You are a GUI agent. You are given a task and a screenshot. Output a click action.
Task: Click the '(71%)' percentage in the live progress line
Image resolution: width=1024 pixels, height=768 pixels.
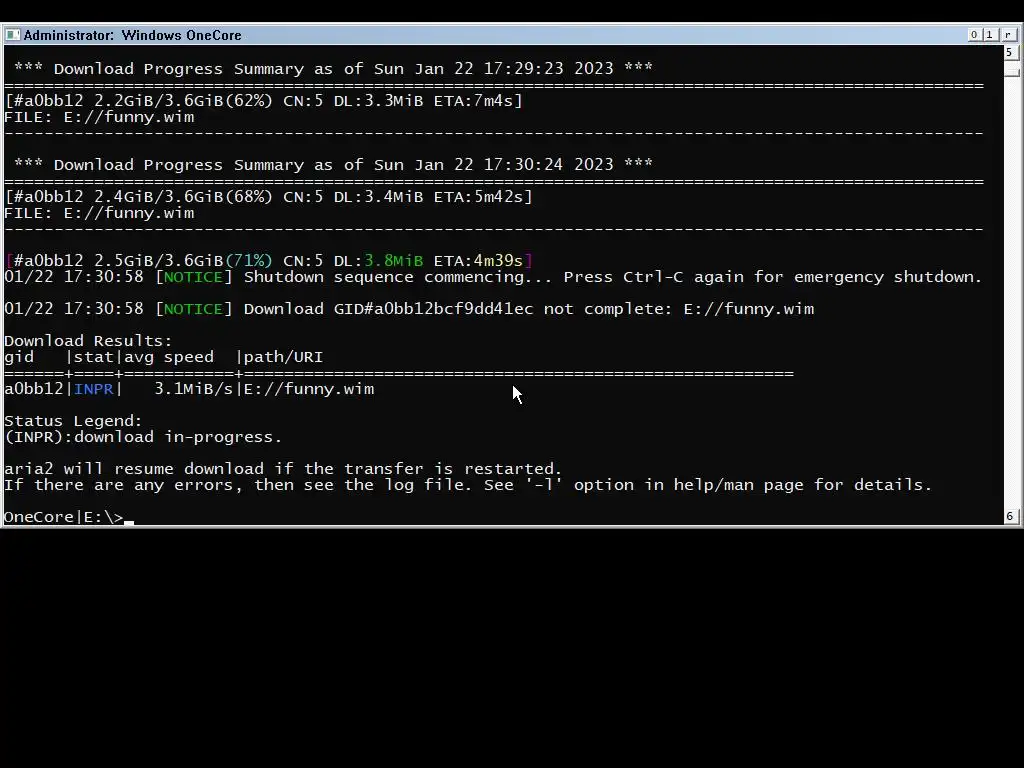pyautogui.click(x=248, y=261)
